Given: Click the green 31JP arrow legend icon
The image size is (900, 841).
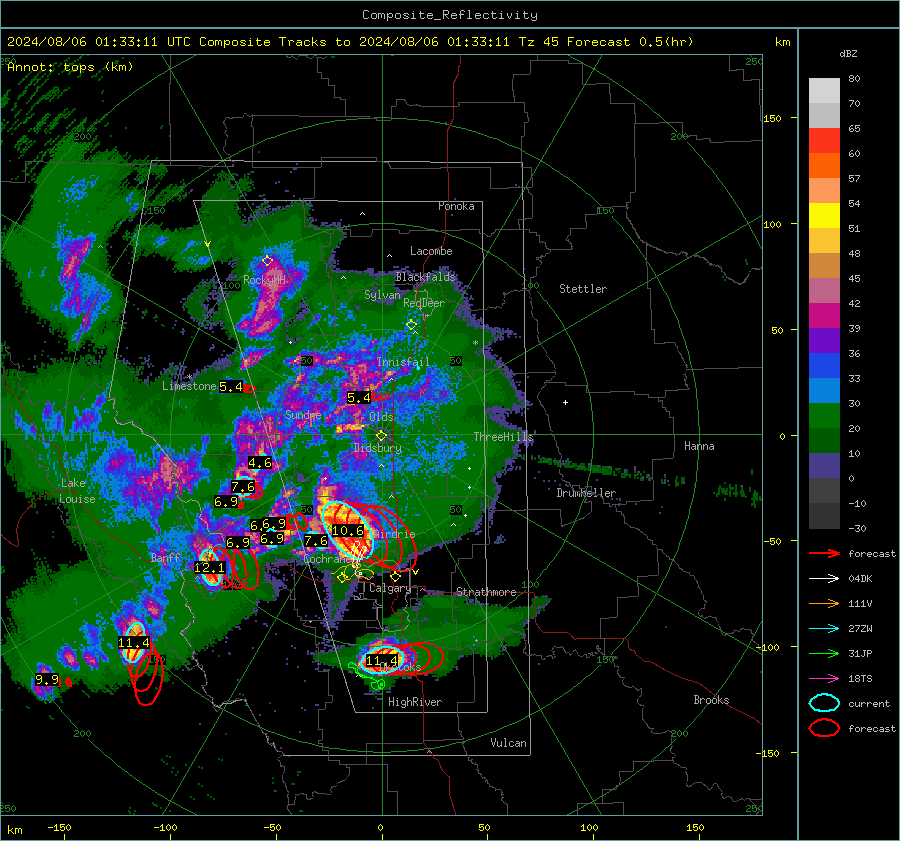Looking at the screenshot, I should coord(824,653).
